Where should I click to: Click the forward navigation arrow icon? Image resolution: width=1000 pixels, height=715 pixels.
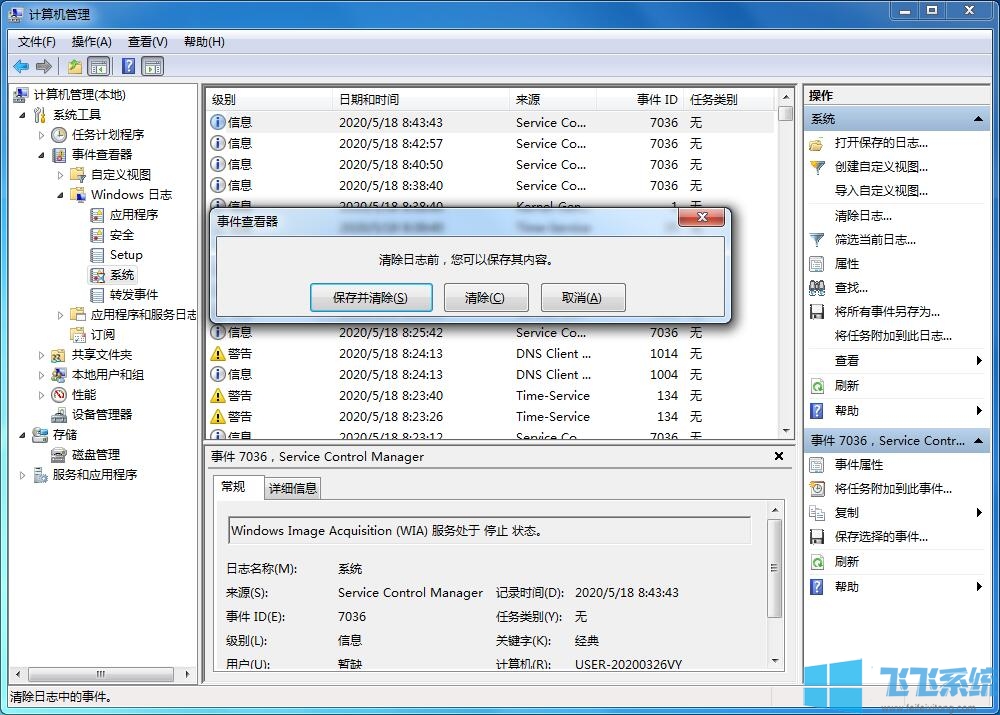point(42,66)
